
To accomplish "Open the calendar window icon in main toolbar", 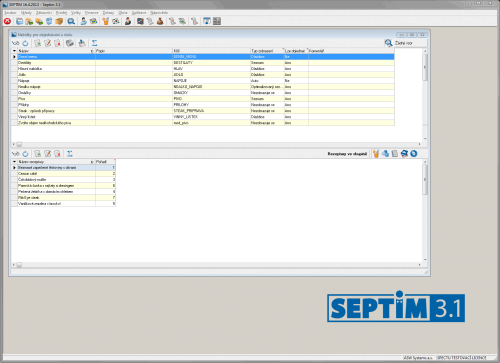I will click(x=207, y=21).
